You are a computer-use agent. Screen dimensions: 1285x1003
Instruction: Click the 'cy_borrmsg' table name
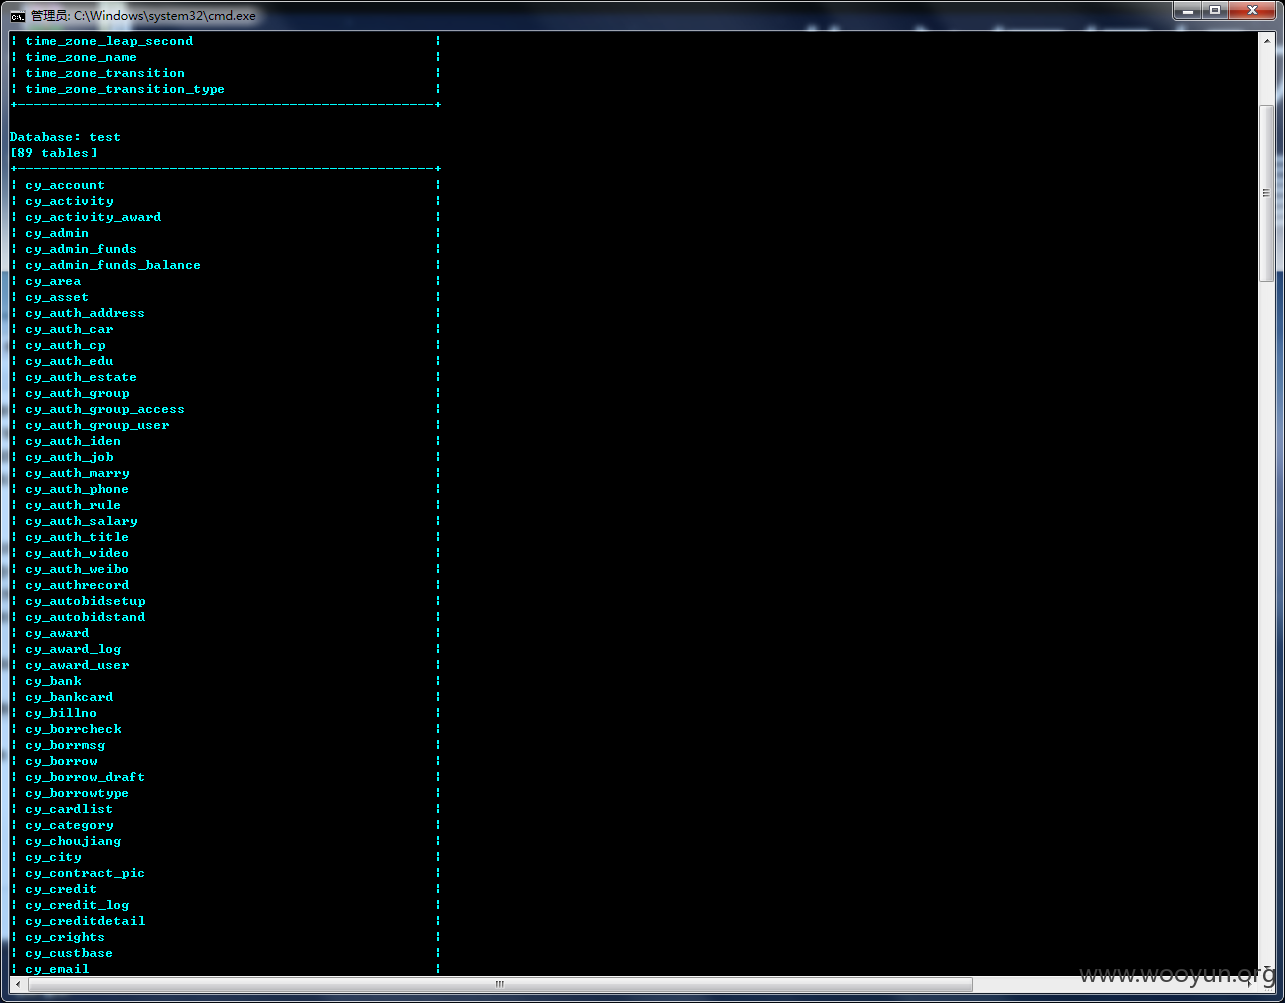click(65, 745)
